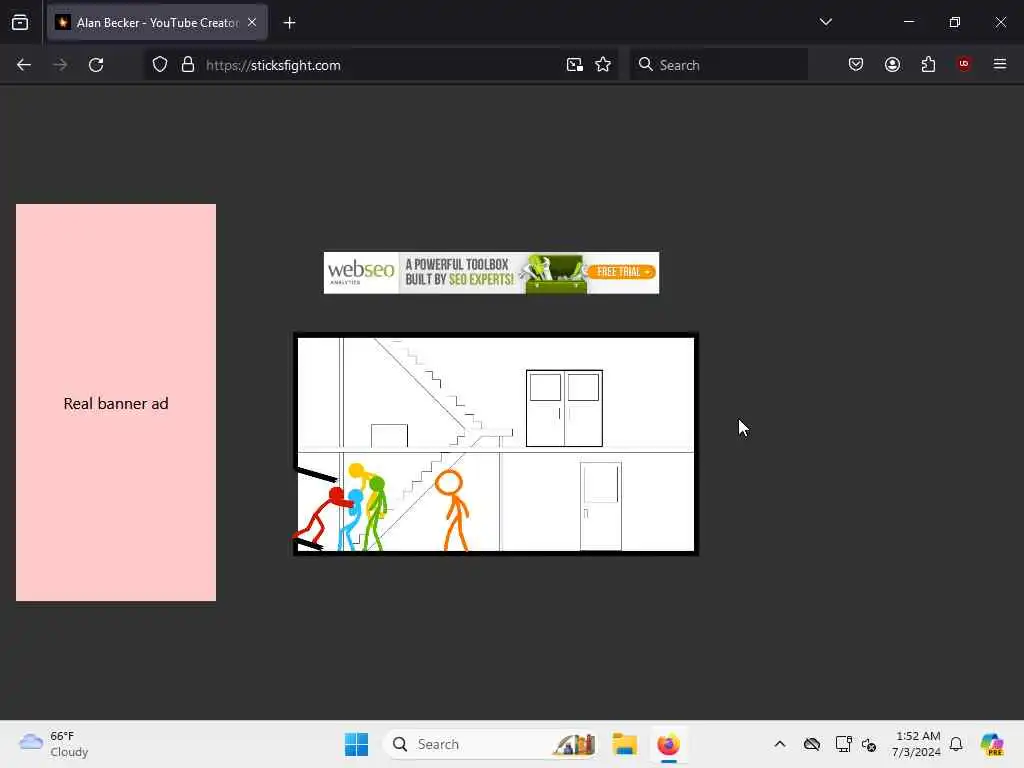Open the tracking protection shield icon
Image resolution: width=1024 pixels, height=768 pixels.
pyautogui.click(x=160, y=65)
